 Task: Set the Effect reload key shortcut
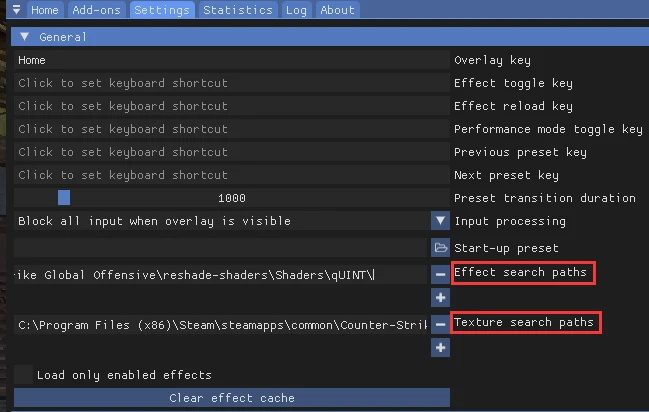coord(231,106)
